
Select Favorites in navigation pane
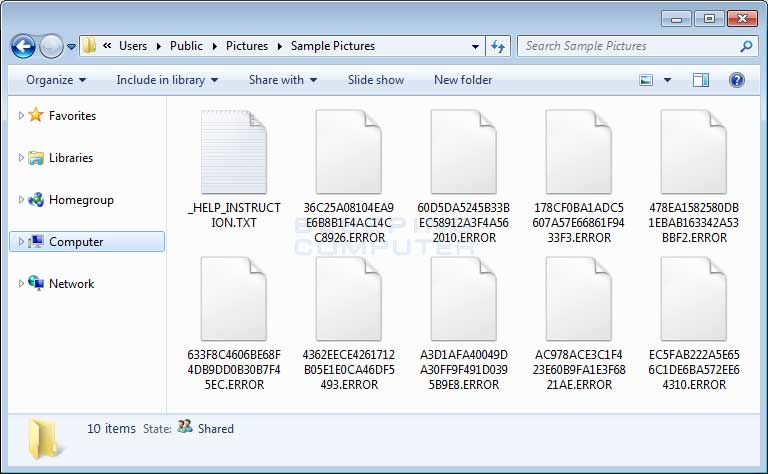[x=72, y=116]
